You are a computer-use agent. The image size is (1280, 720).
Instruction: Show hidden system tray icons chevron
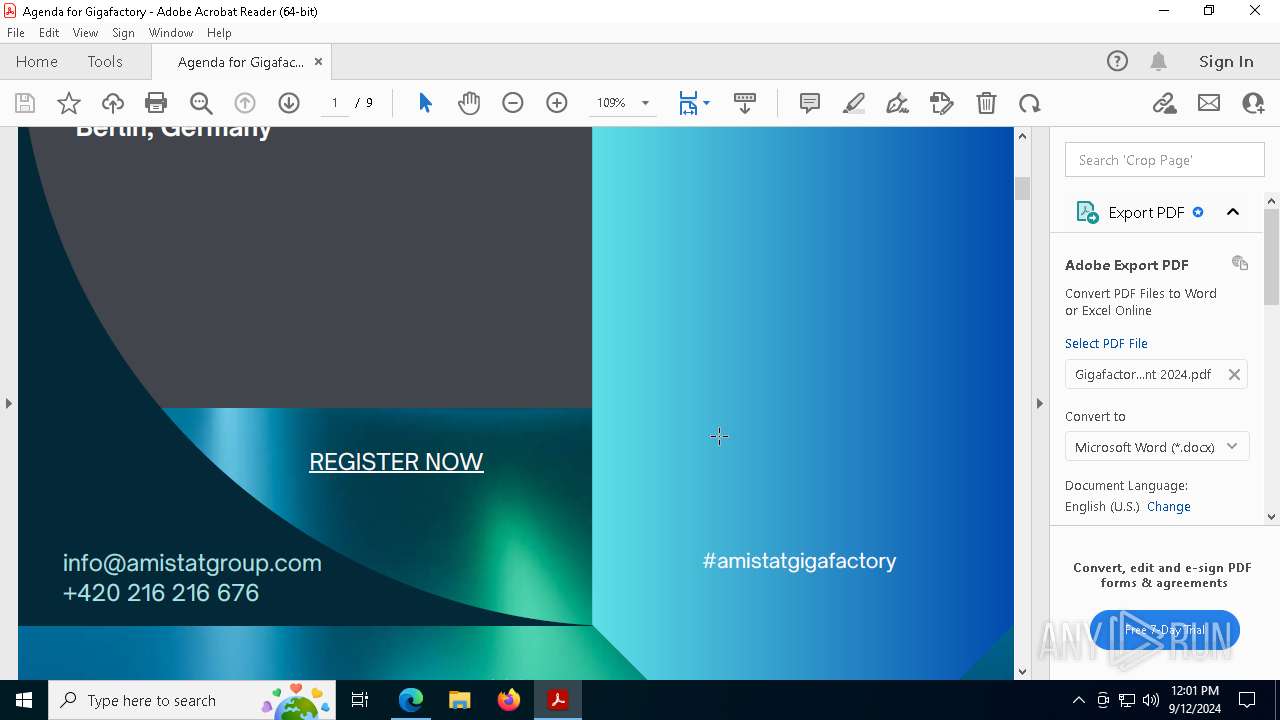tap(1078, 700)
